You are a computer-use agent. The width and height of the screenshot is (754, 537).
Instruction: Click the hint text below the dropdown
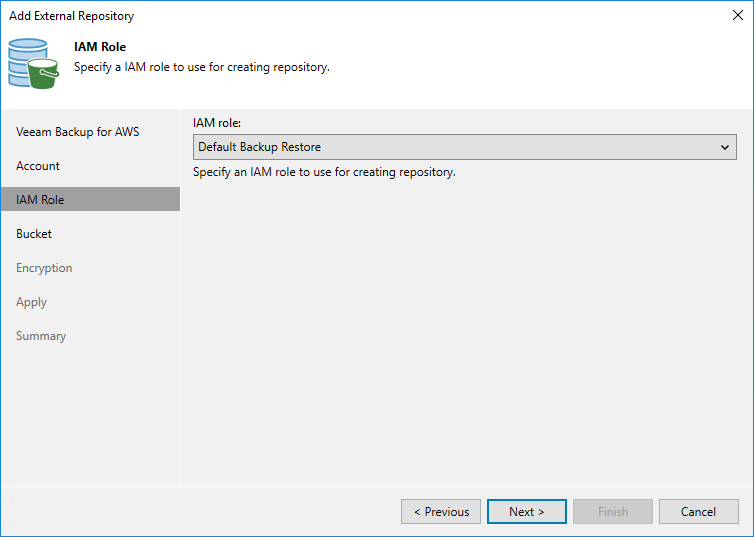324,172
